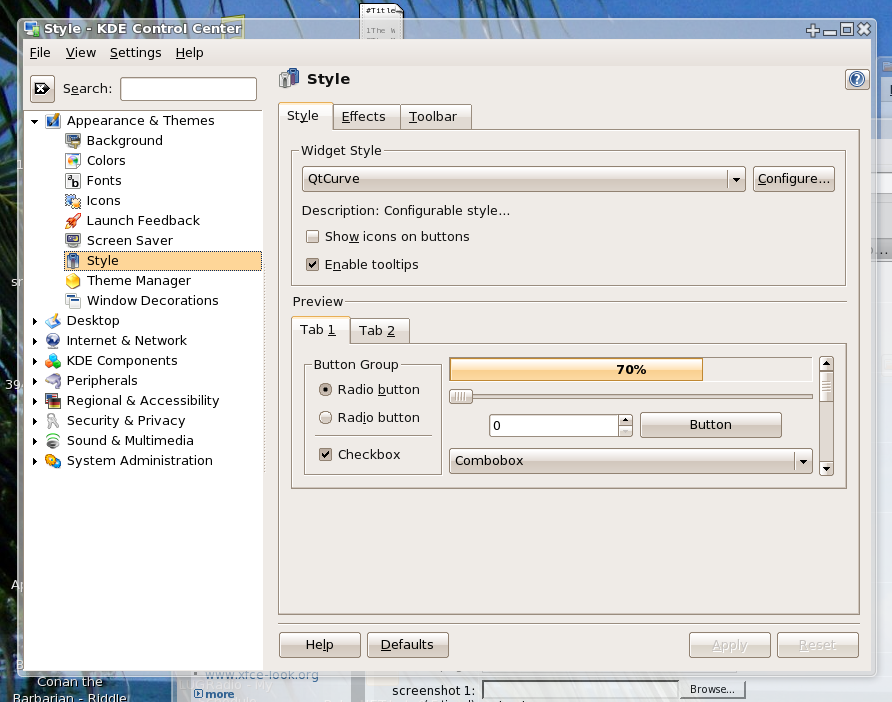Click the quick help question mark icon
The height and width of the screenshot is (702, 892).
857,79
